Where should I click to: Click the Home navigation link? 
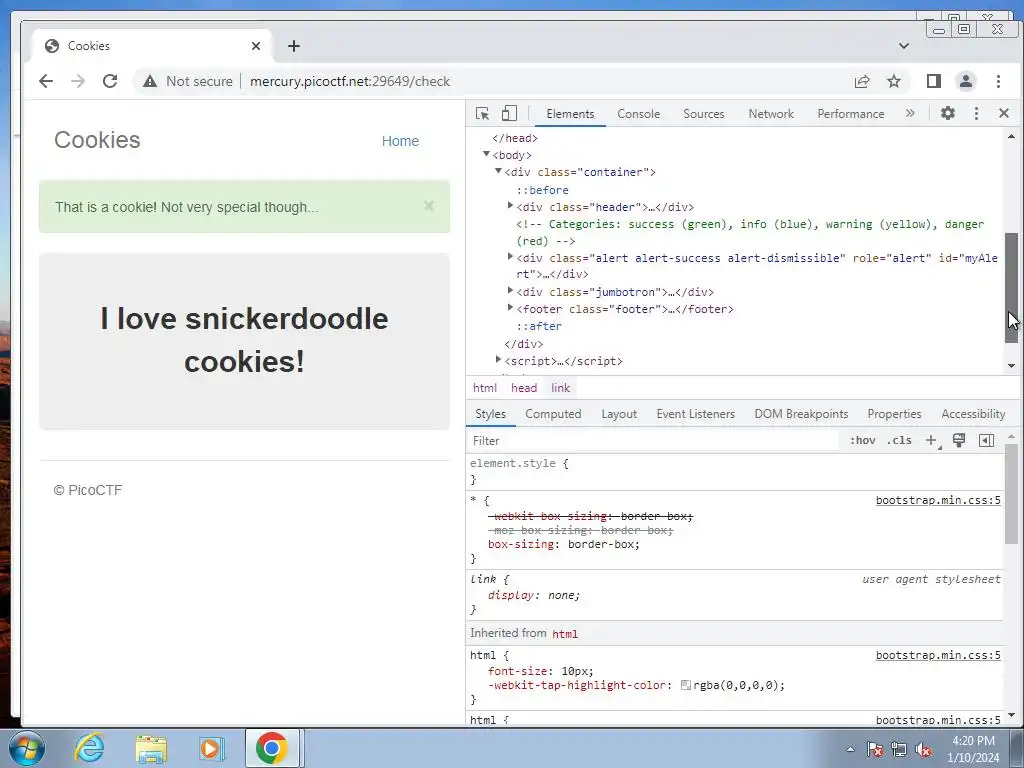coord(400,141)
